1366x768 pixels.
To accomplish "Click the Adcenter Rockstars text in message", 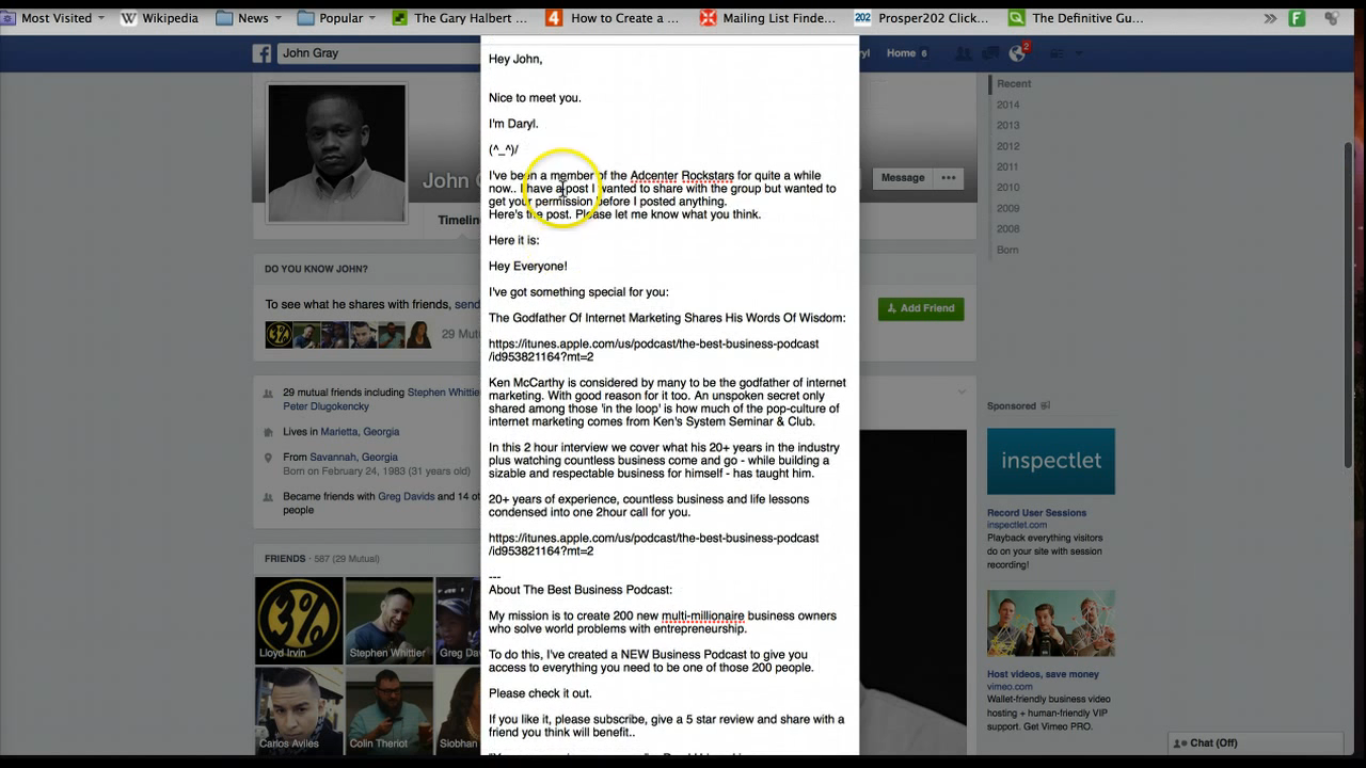I will tap(682, 176).
